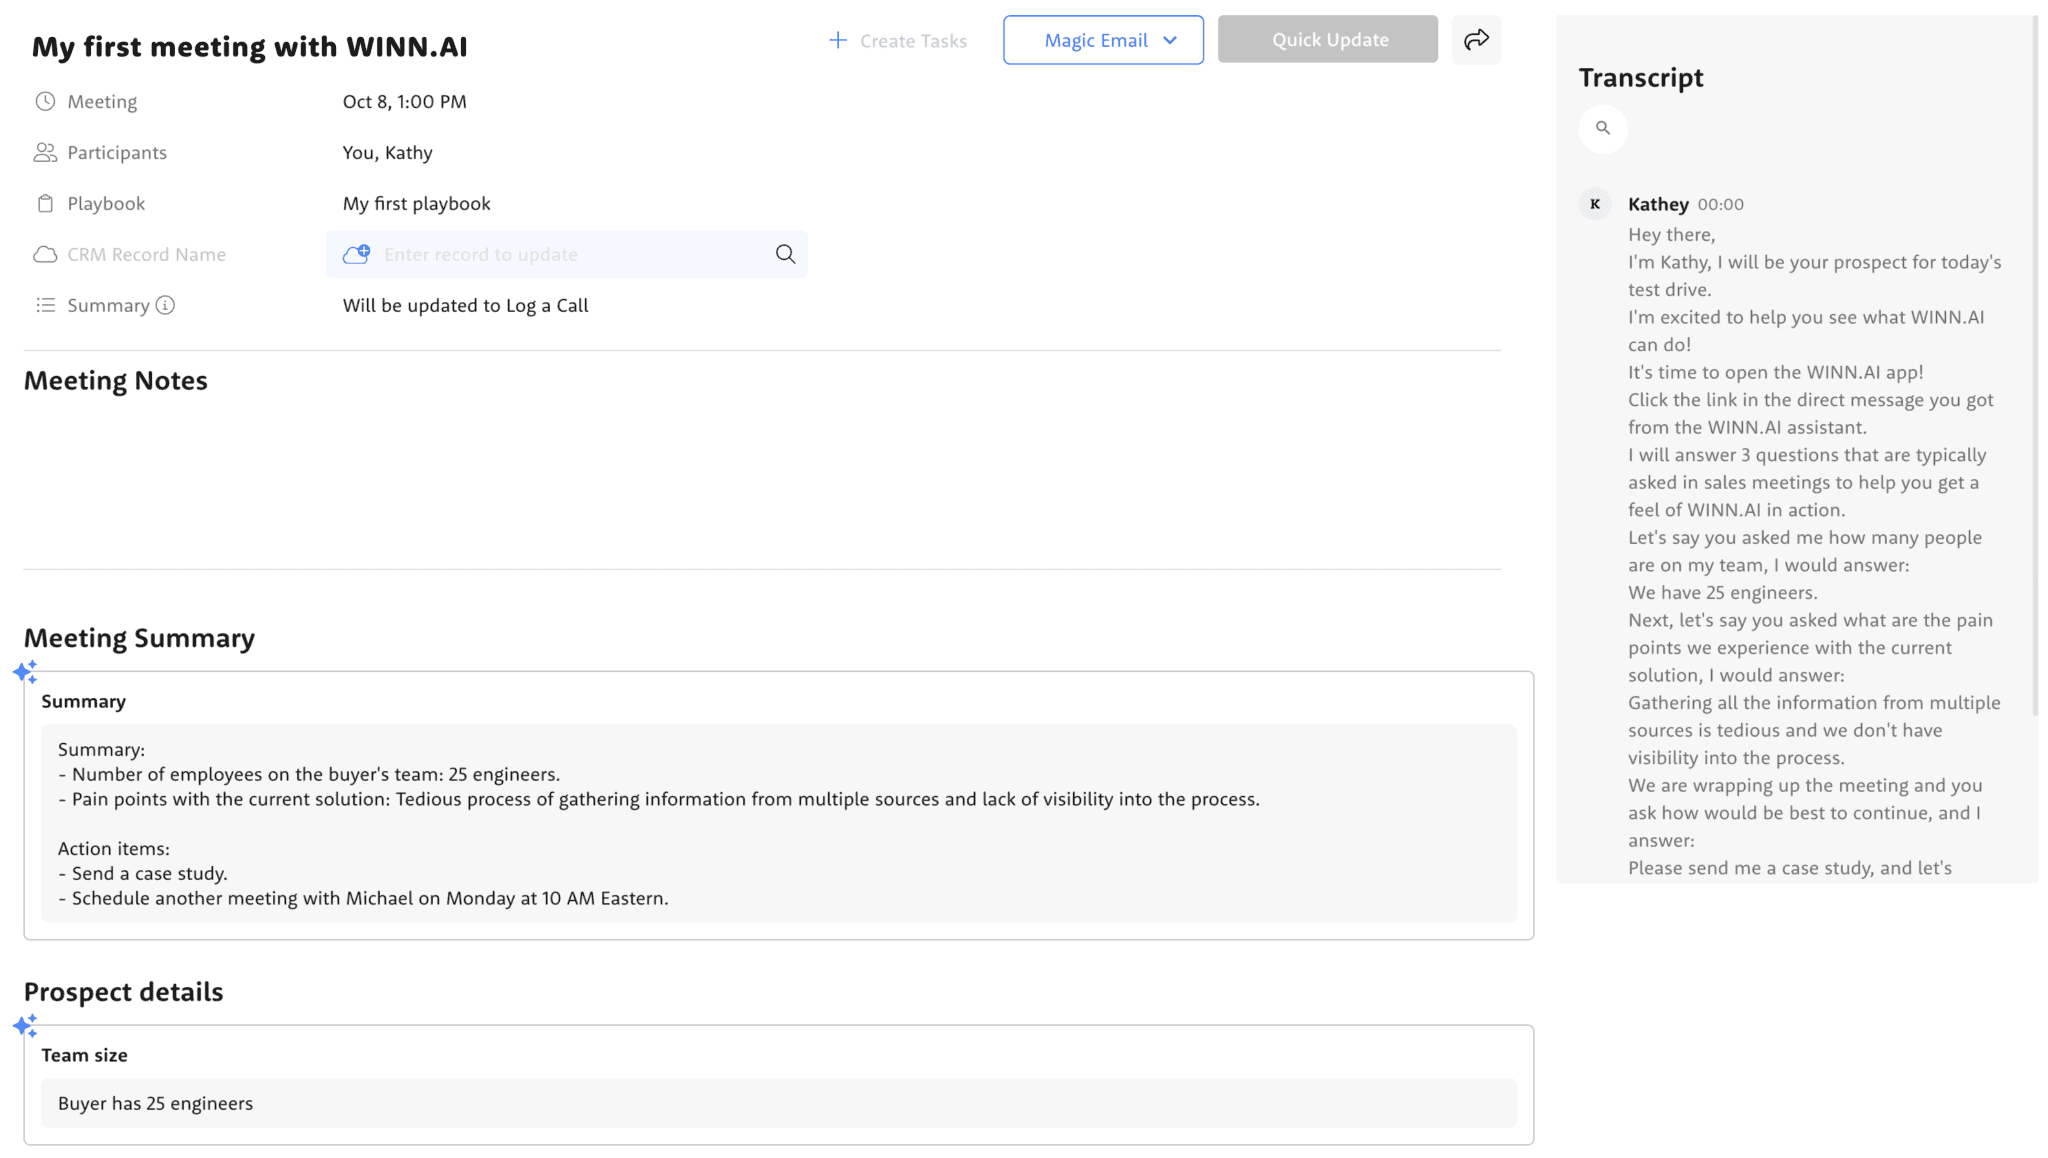Click the 'Hey there,' transcript line

[x=1672, y=234]
